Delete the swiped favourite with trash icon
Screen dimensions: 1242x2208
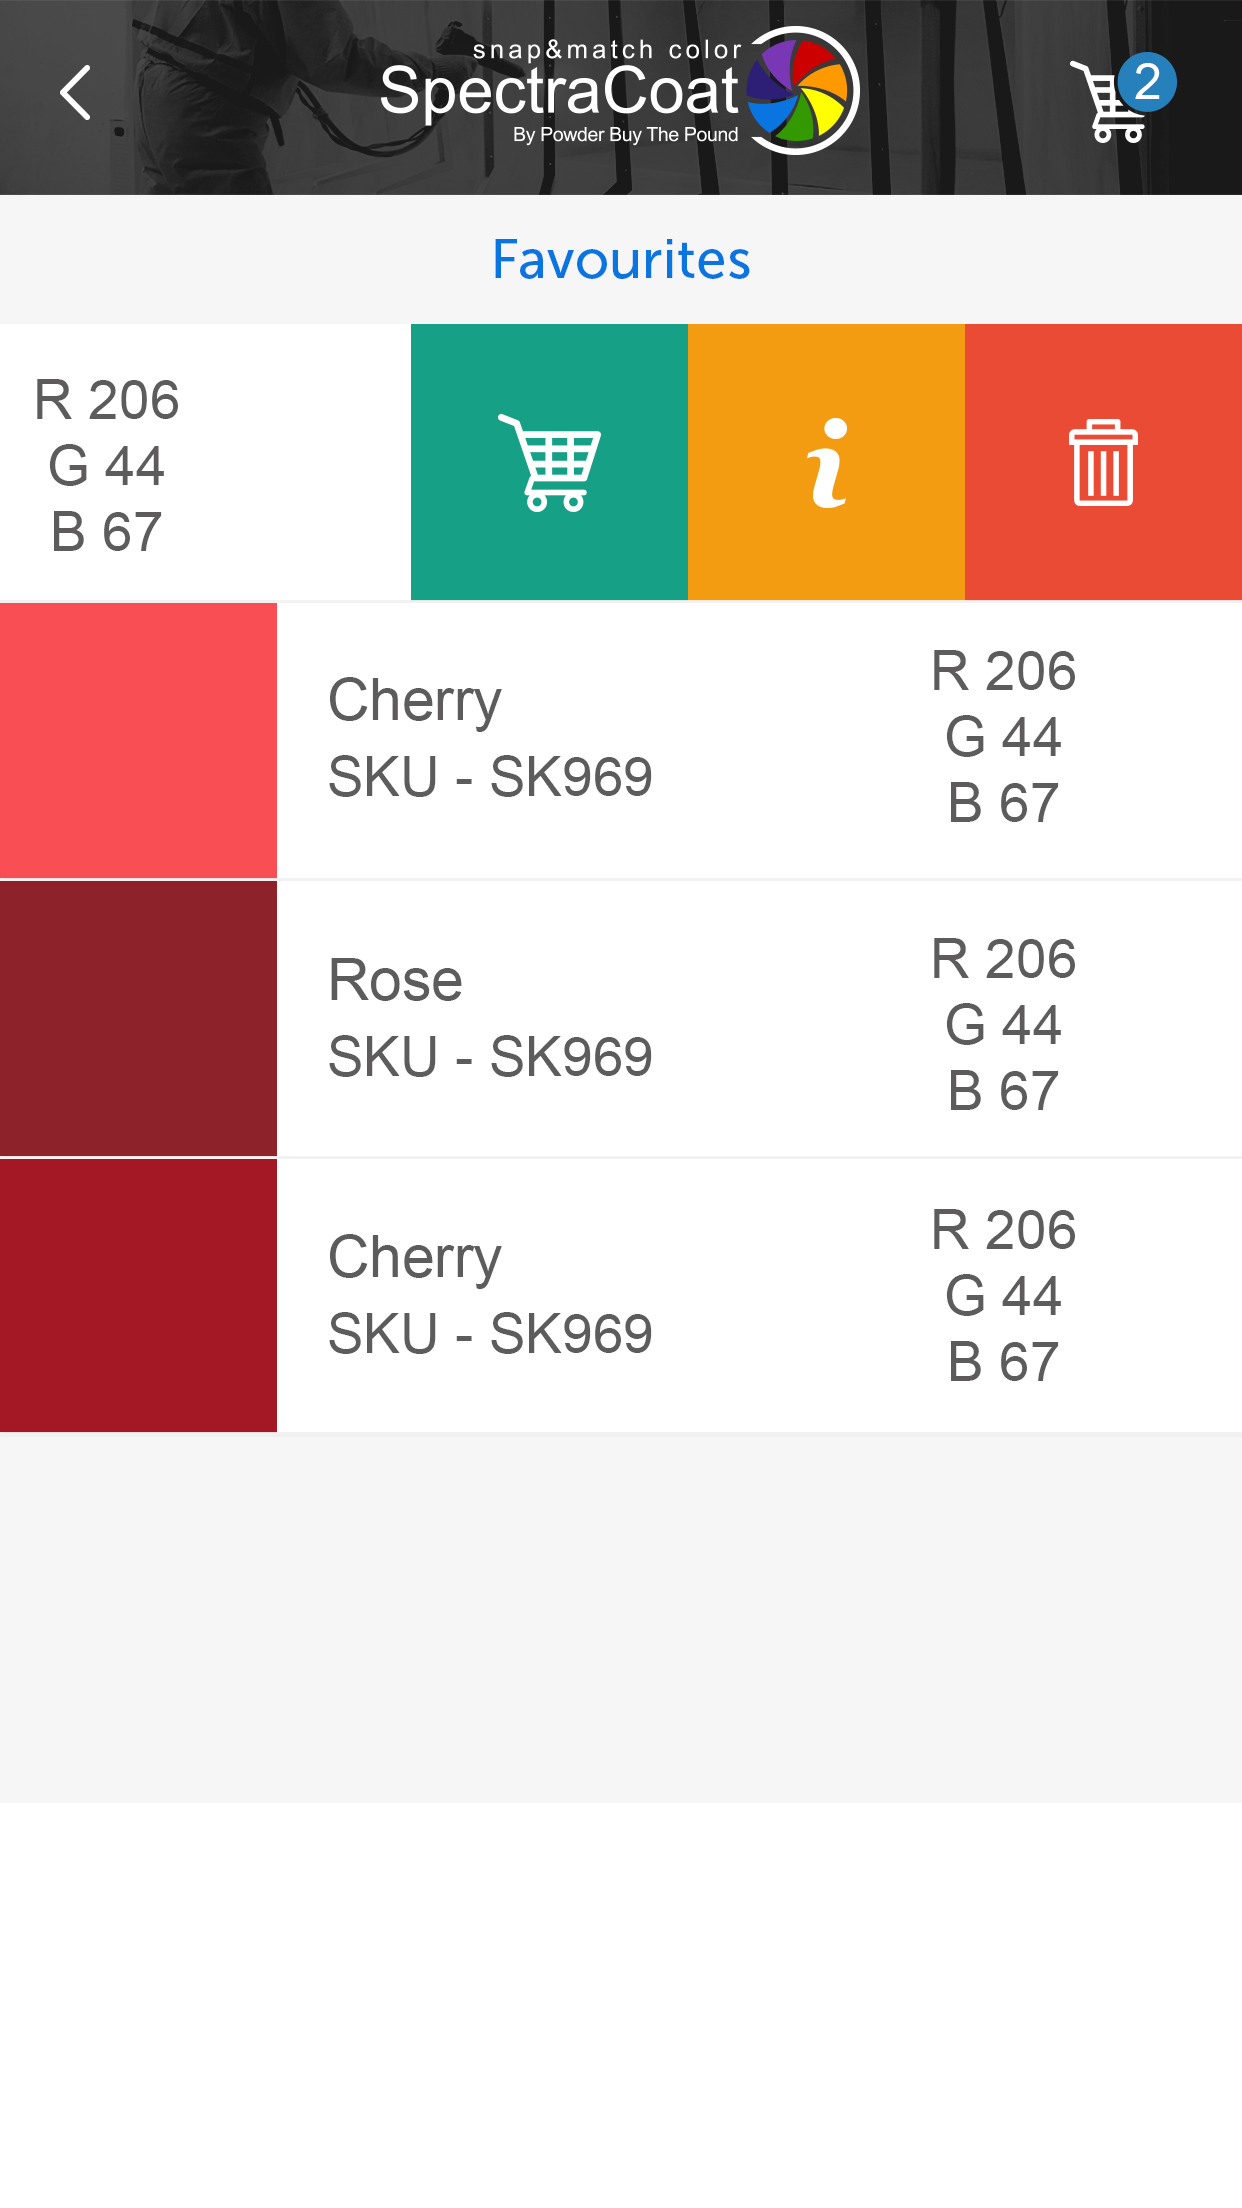(x=1103, y=462)
